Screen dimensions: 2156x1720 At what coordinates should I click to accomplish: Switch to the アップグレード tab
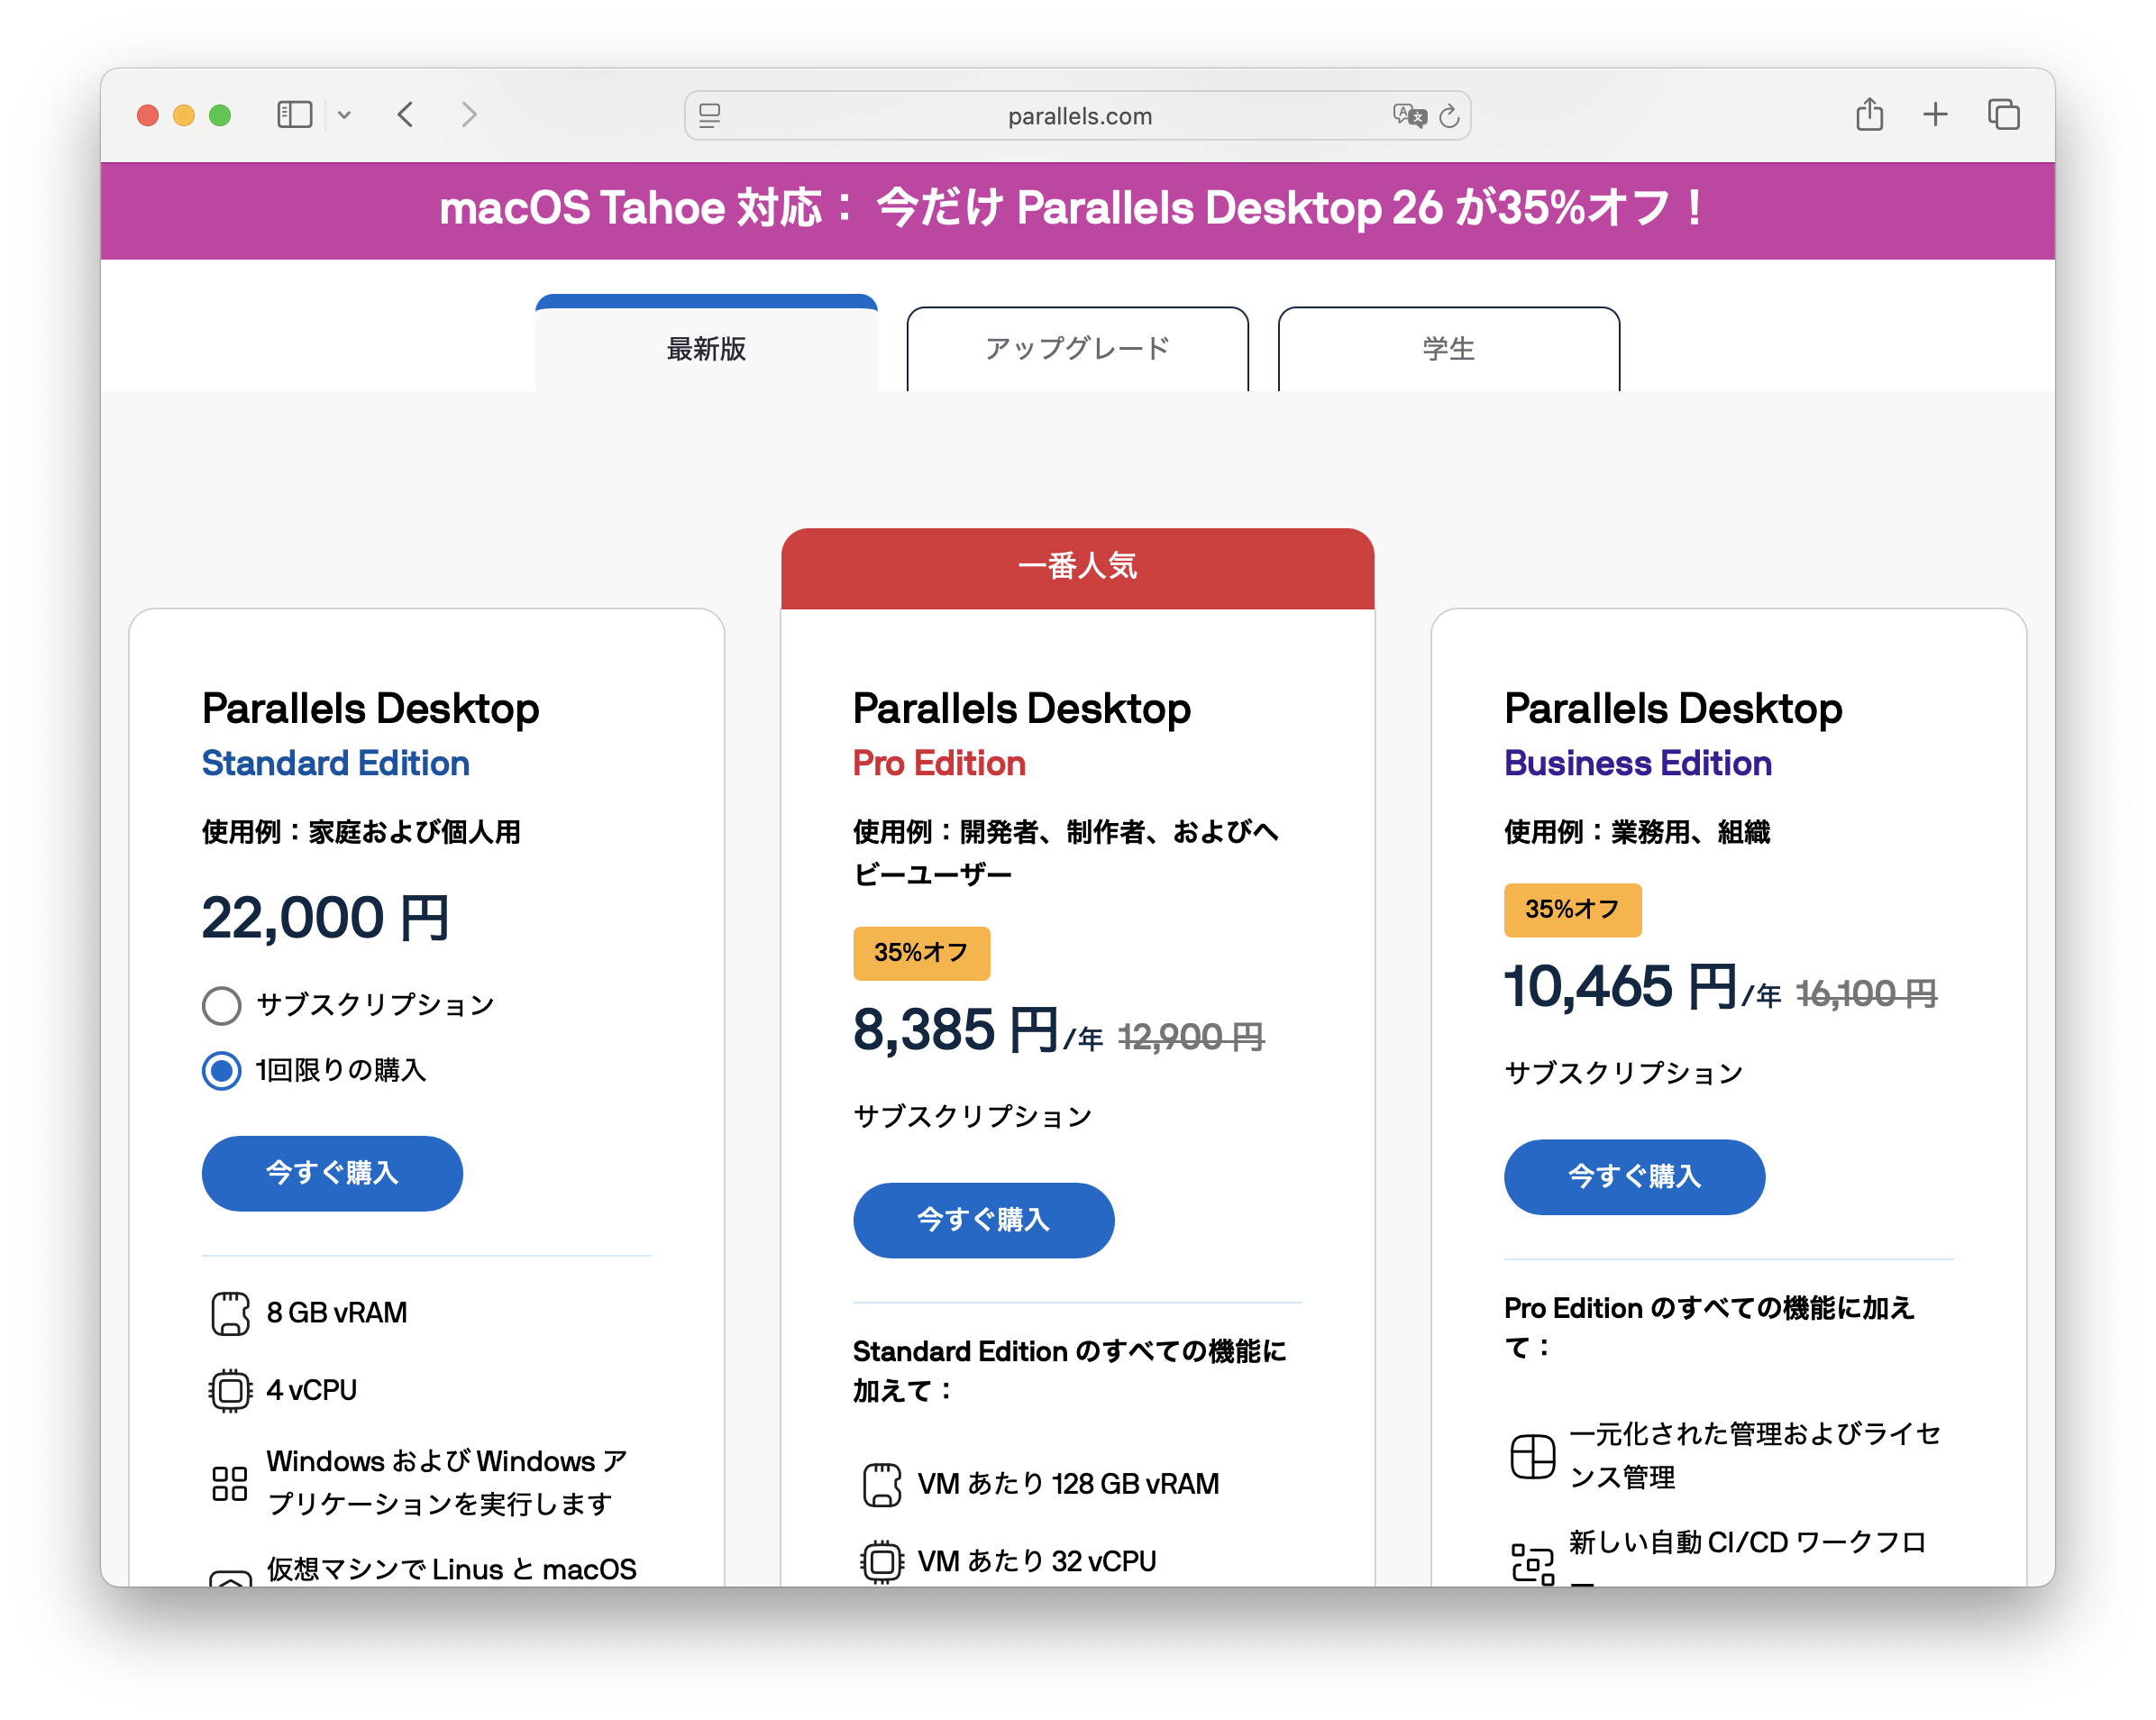(x=1077, y=348)
